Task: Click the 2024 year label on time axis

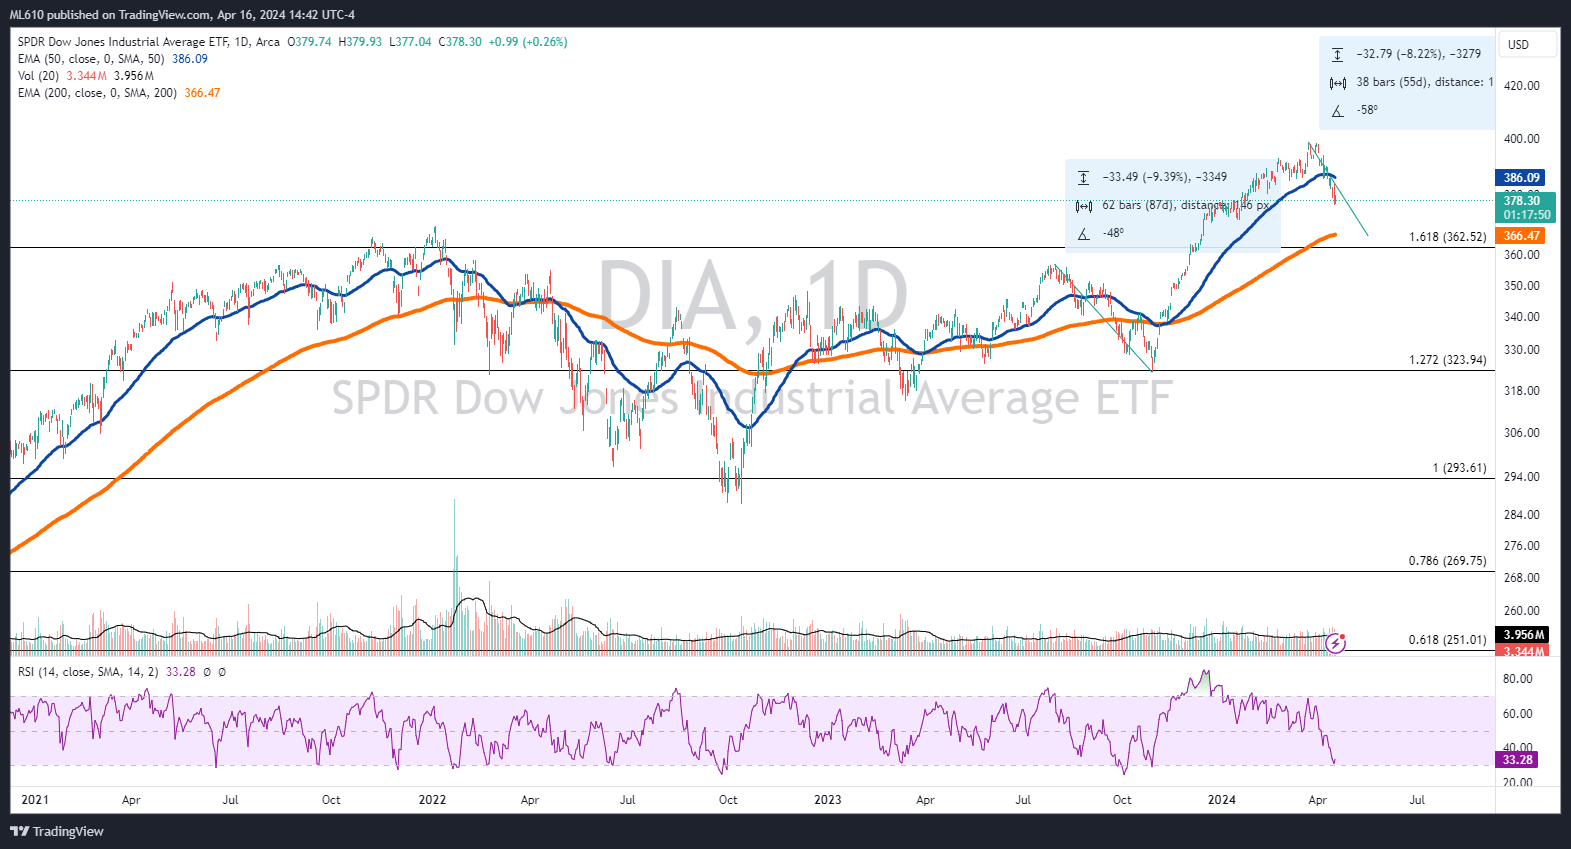Action: pyautogui.click(x=1221, y=800)
